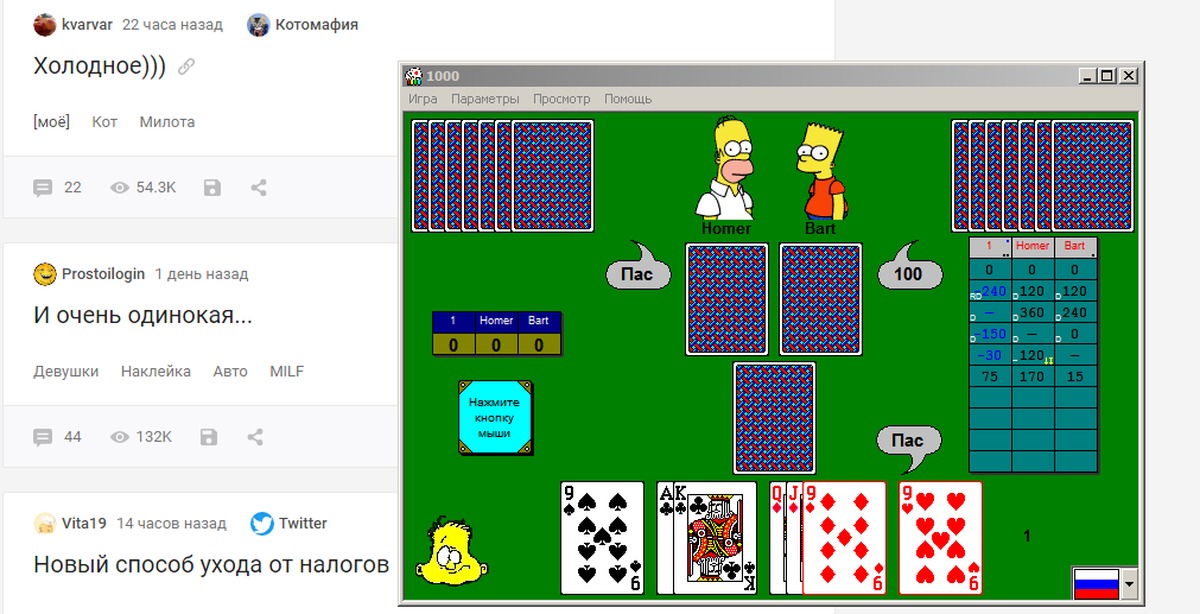
Task: Open the Twitter community link
Action: coord(303,523)
